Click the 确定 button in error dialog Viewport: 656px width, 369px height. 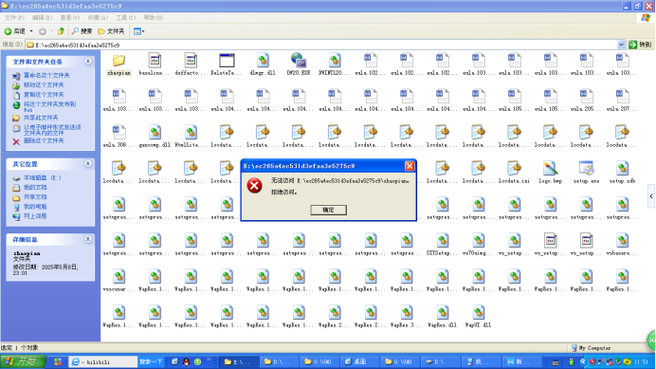pos(328,210)
